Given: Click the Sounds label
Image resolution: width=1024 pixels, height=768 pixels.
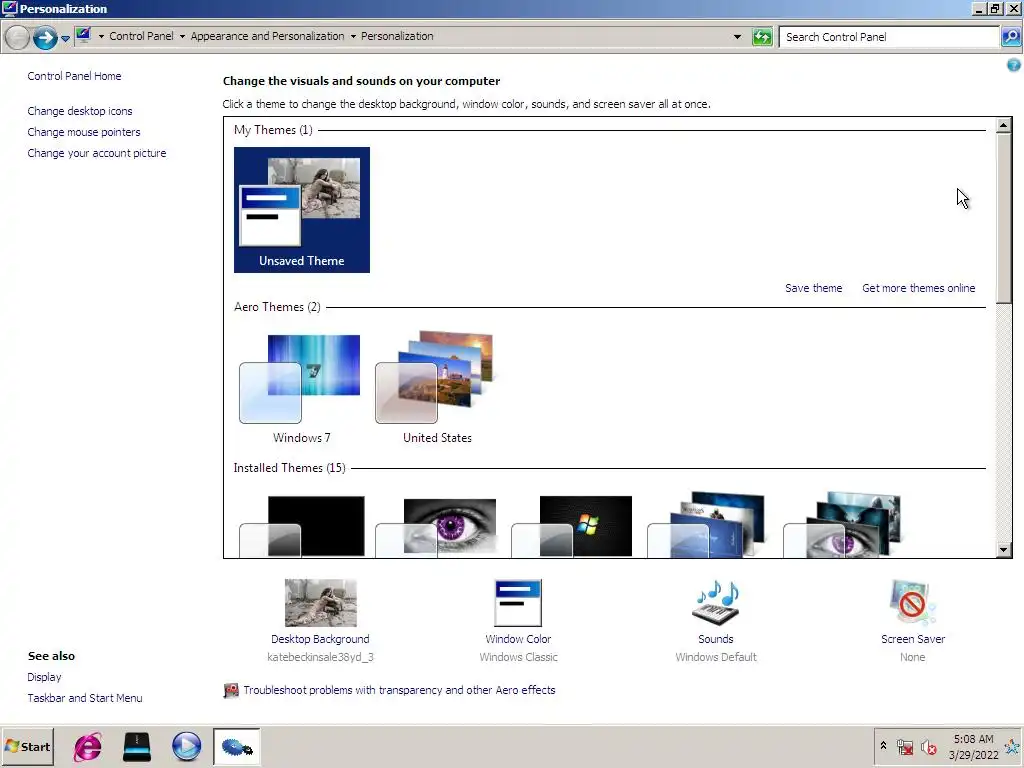Looking at the screenshot, I should tap(716, 639).
